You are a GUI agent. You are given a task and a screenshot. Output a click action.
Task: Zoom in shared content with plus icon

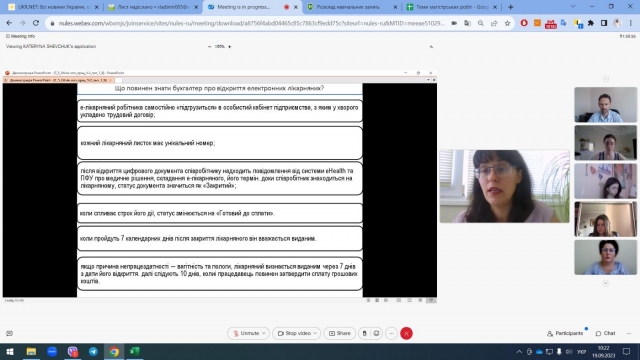click(x=229, y=47)
